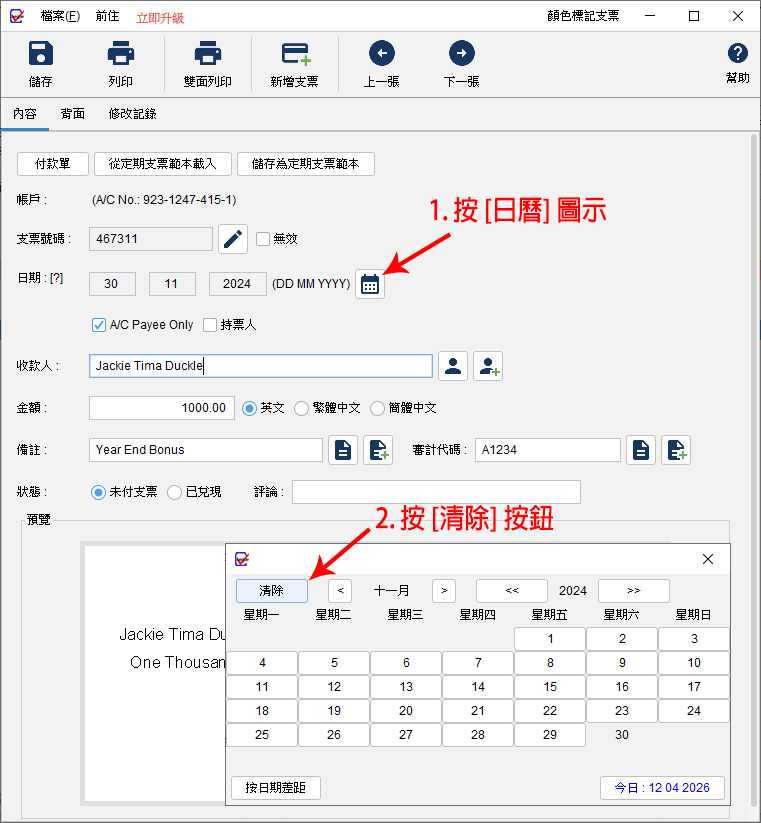
Task: Select day 10 in the calendar
Action: pos(694,663)
